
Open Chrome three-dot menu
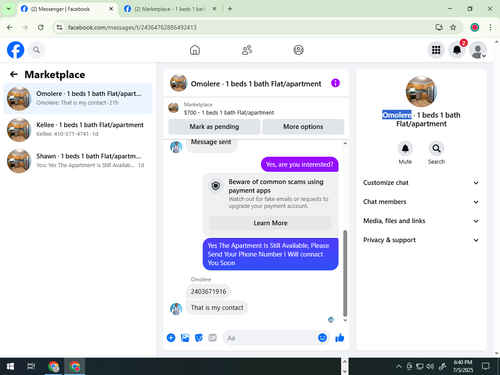490,27
